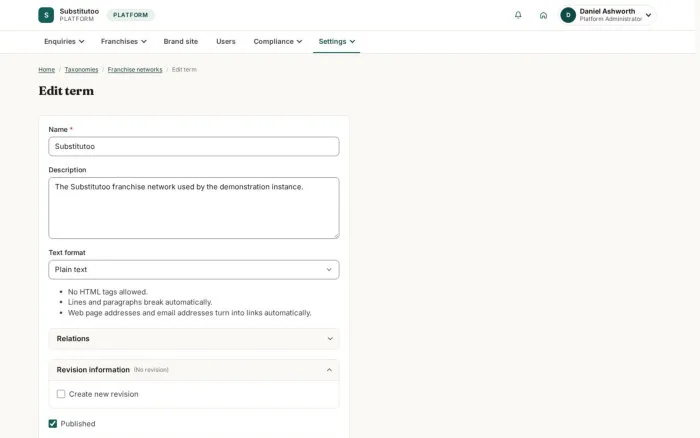This screenshot has height=438, width=700.
Task: Enable Create new revision checkbox
Action: pyautogui.click(x=61, y=394)
